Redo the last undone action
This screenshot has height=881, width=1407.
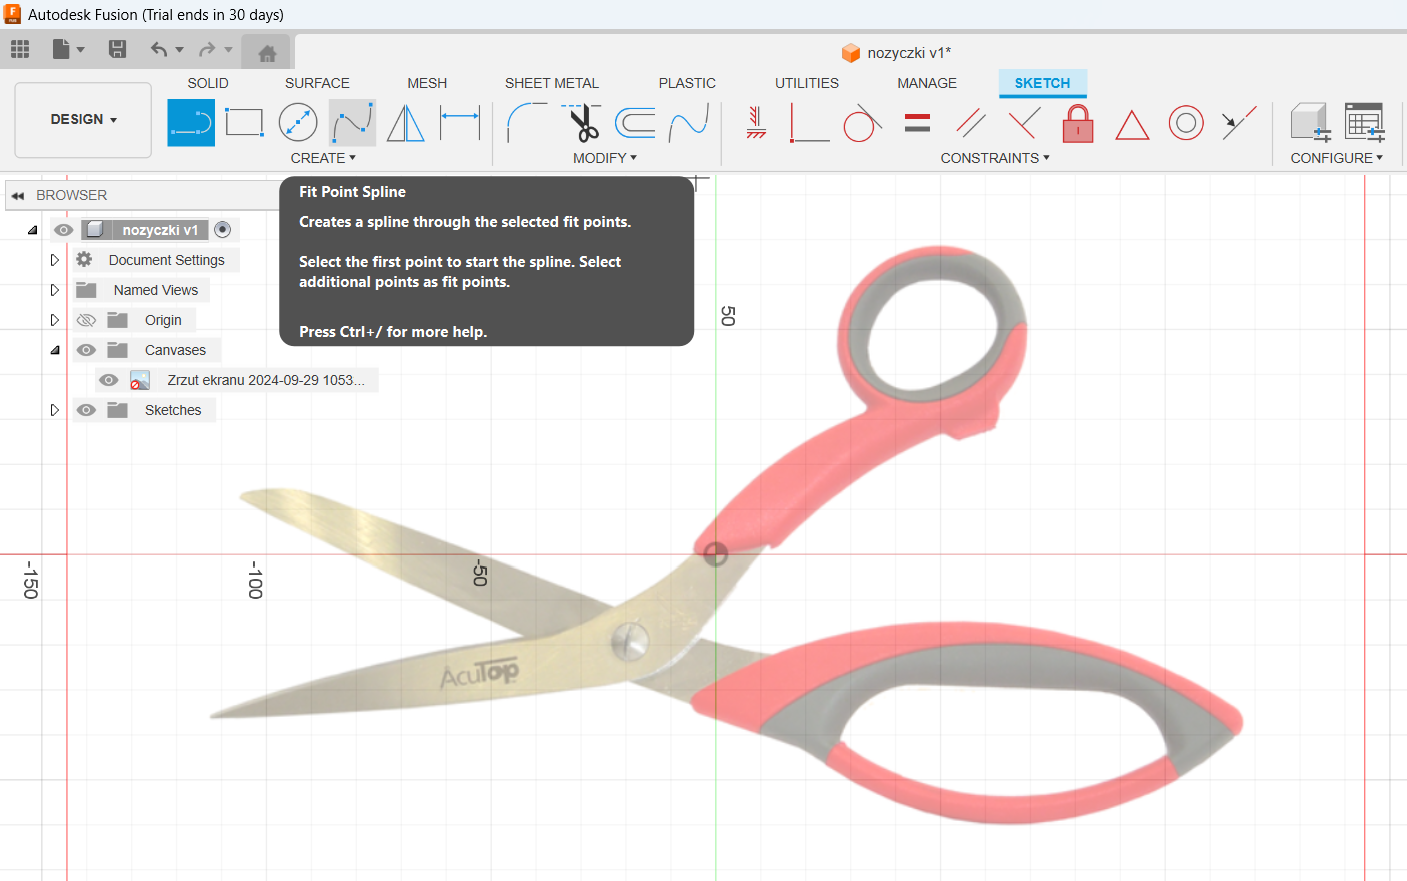click(x=207, y=49)
